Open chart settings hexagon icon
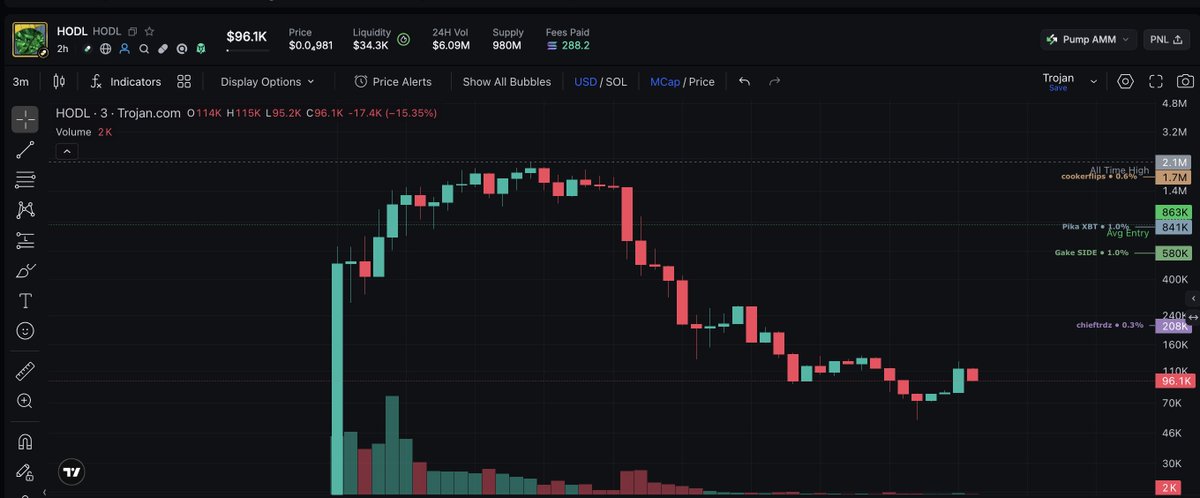Viewport: 1200px width, 498px height. 1126,82
